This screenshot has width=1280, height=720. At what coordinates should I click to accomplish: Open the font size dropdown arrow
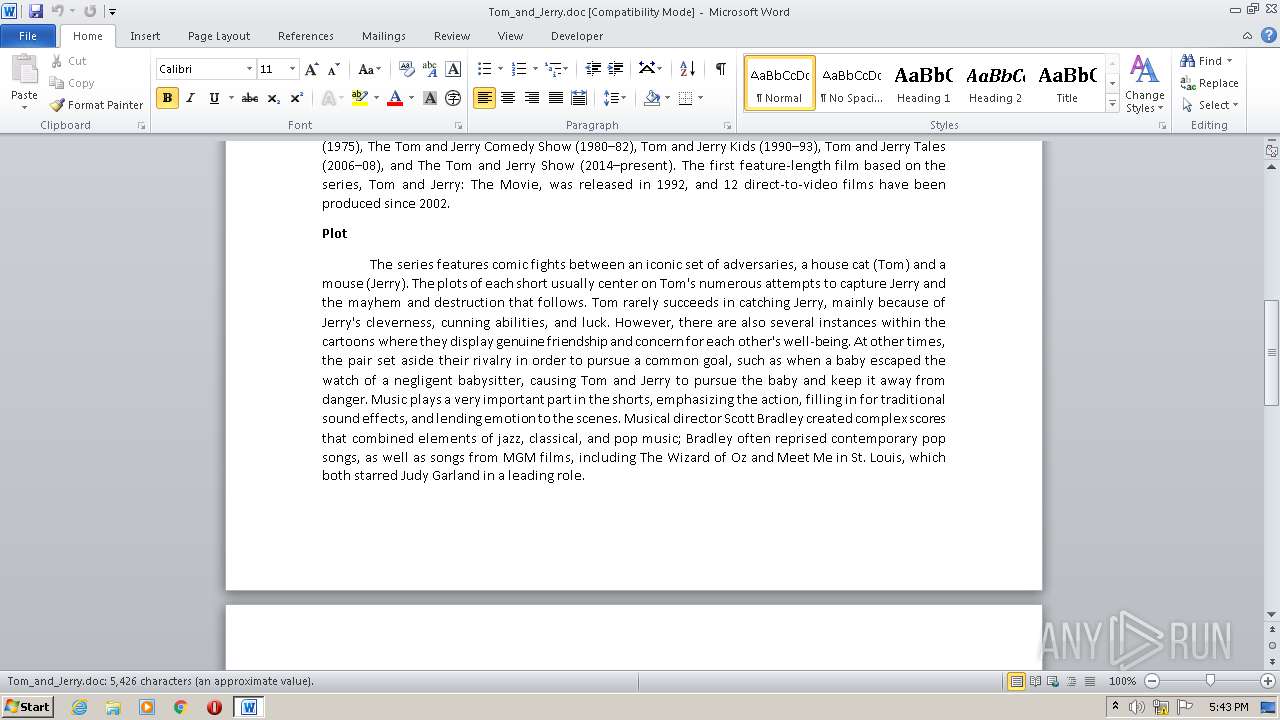(292, 69)
